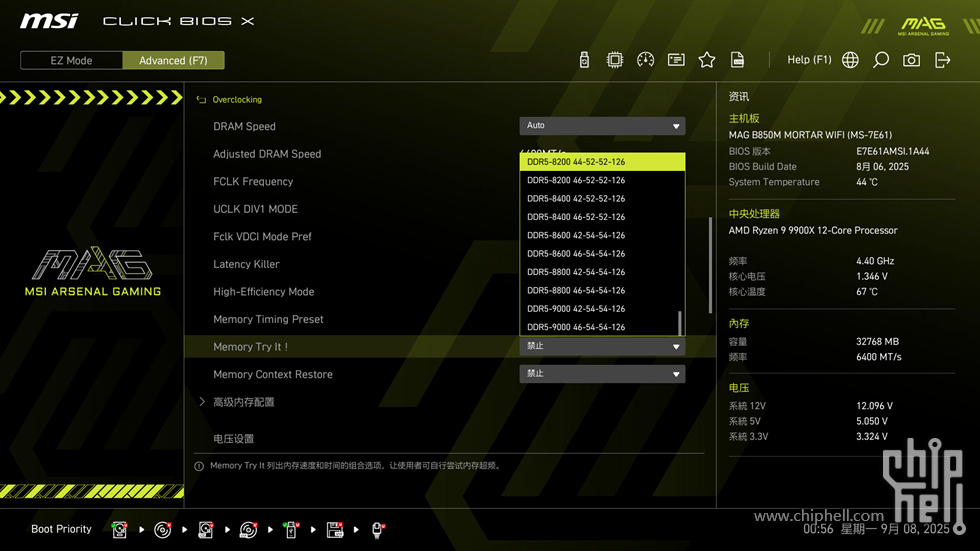980x551 pixels.
Task: Click the exit door icon
Action: point(942,60)
